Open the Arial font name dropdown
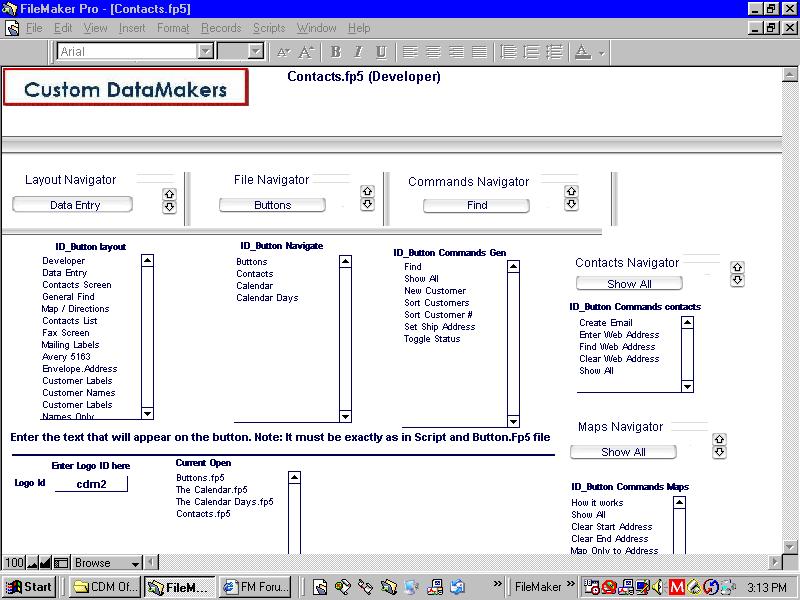This screenshot has height=600, width=800. click(x=206, y=52)
